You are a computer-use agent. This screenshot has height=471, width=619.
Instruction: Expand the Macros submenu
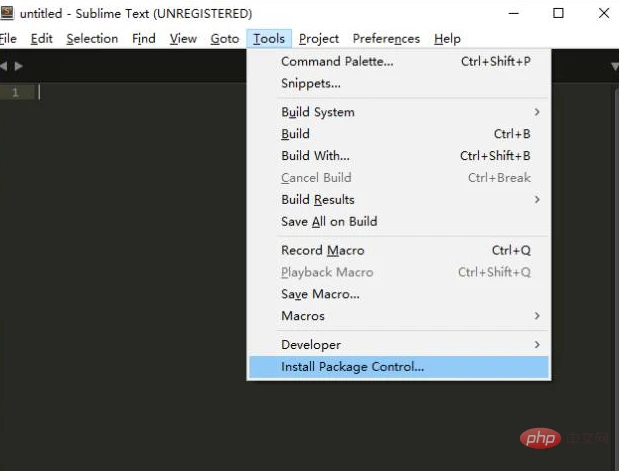pos(399,316)
